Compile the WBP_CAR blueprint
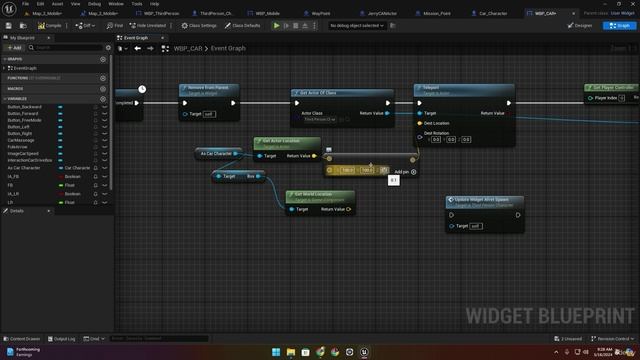This screenshot has width=640, height=360. [x=49, y=26]
